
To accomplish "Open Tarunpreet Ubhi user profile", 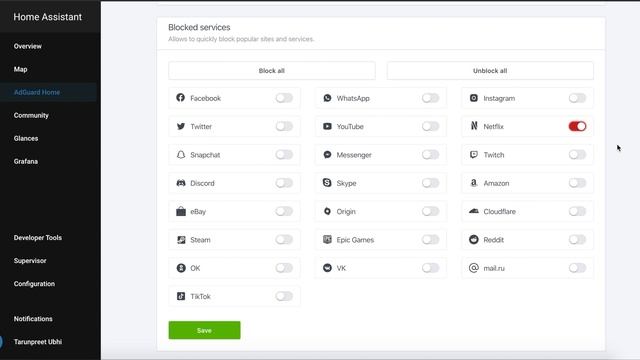I will tap(38, 342).
